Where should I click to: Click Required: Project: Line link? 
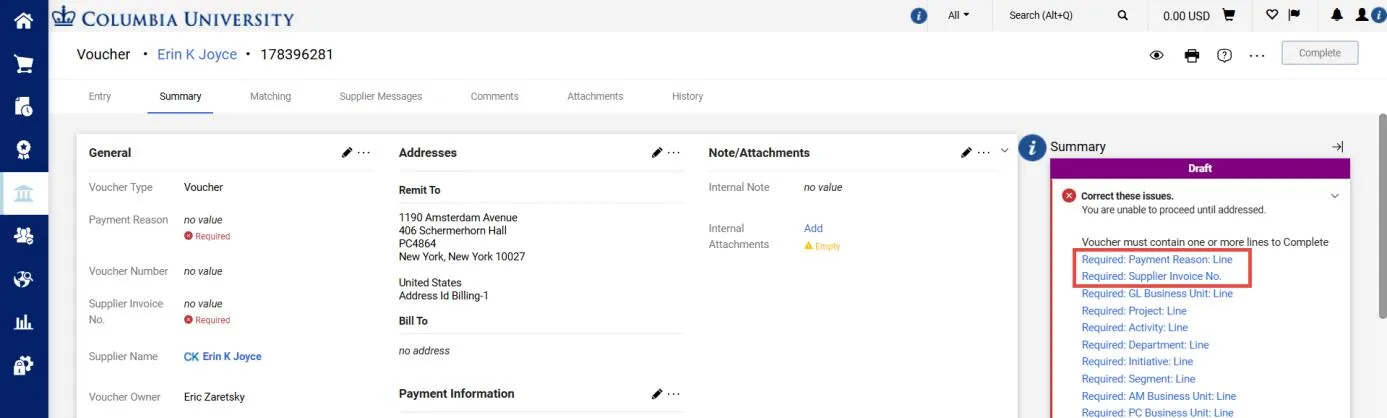1134,311
